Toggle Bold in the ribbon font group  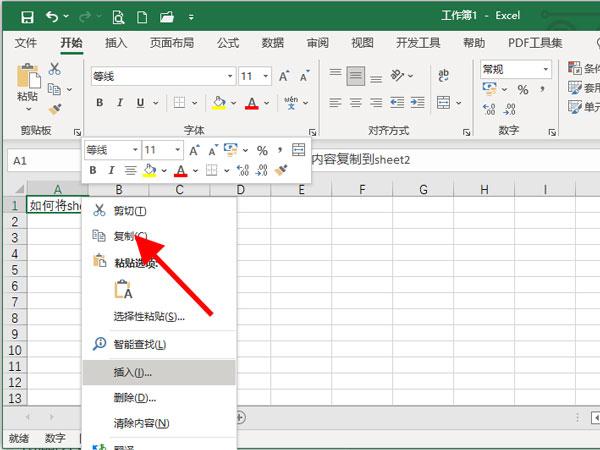coord(100,102)
